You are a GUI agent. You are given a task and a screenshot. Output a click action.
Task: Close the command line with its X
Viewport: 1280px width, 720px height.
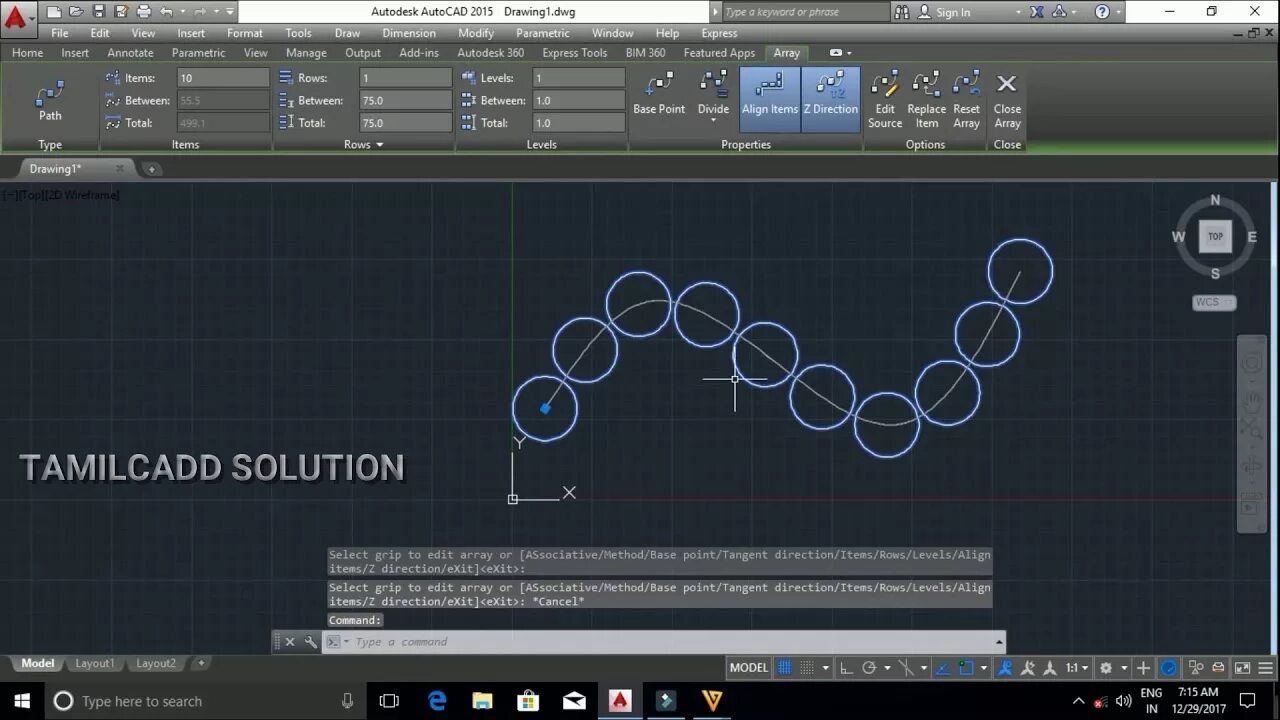coord(290,642)
